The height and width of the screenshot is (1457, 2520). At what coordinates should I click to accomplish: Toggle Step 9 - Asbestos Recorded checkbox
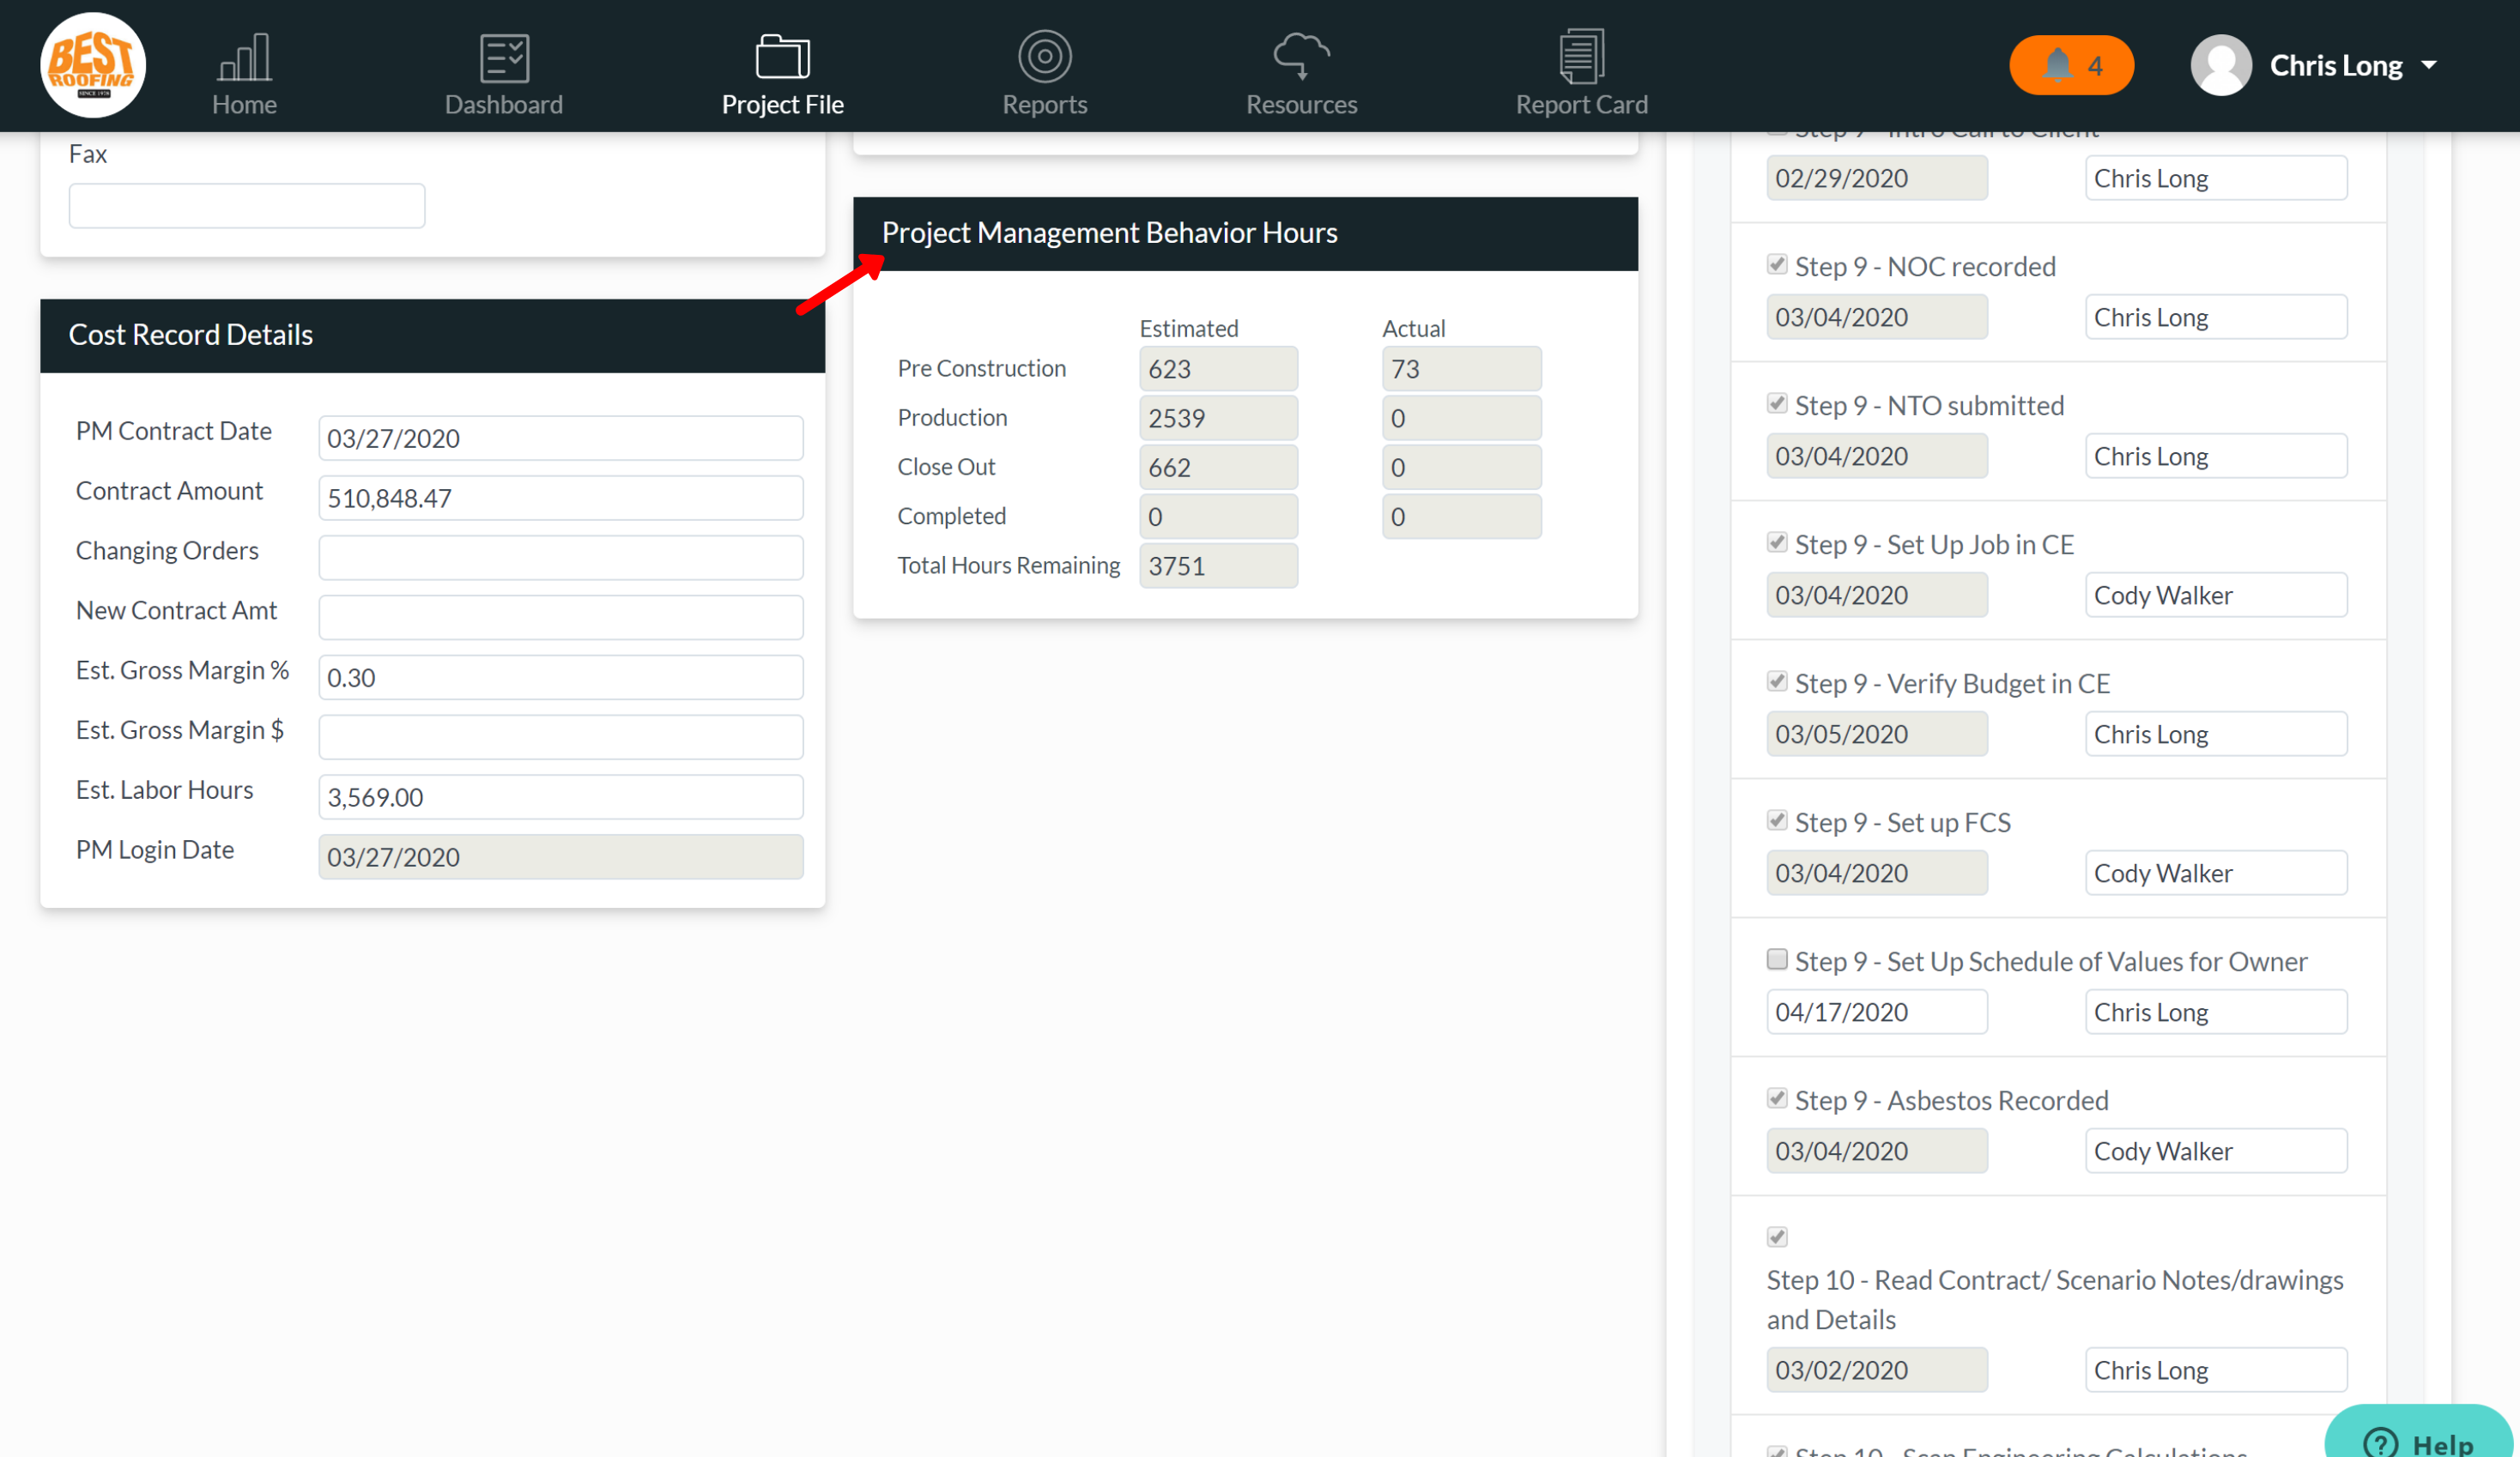pyautogui.click(x=1776, y=1099)
